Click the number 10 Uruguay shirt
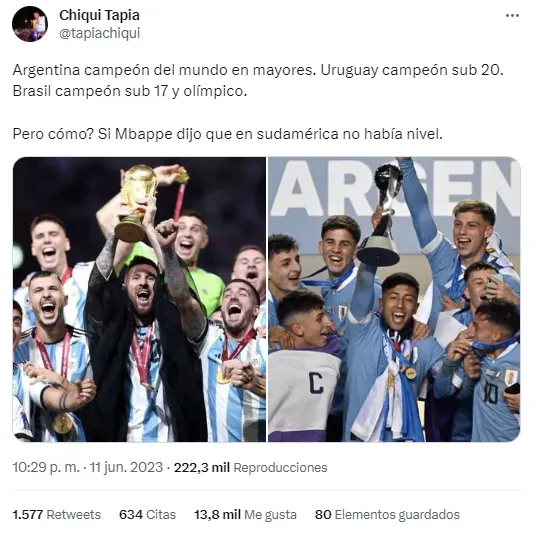536x537 pixels. coord(490,394)
